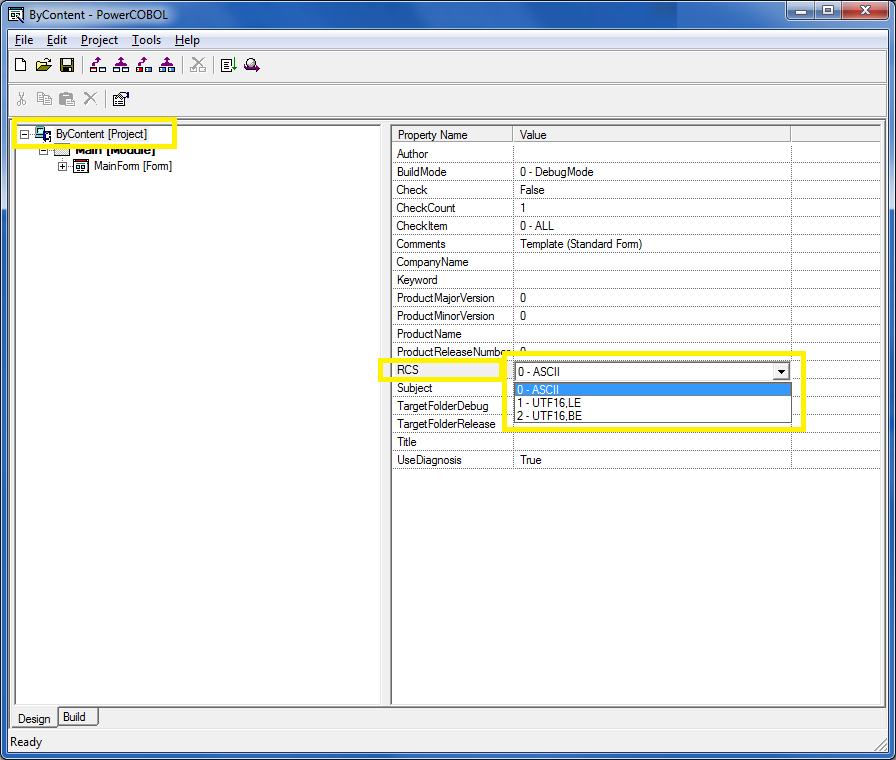Click the New project toolbar icon
The image size is (896, 760).
pyautogui.click(x=21, y=65)
